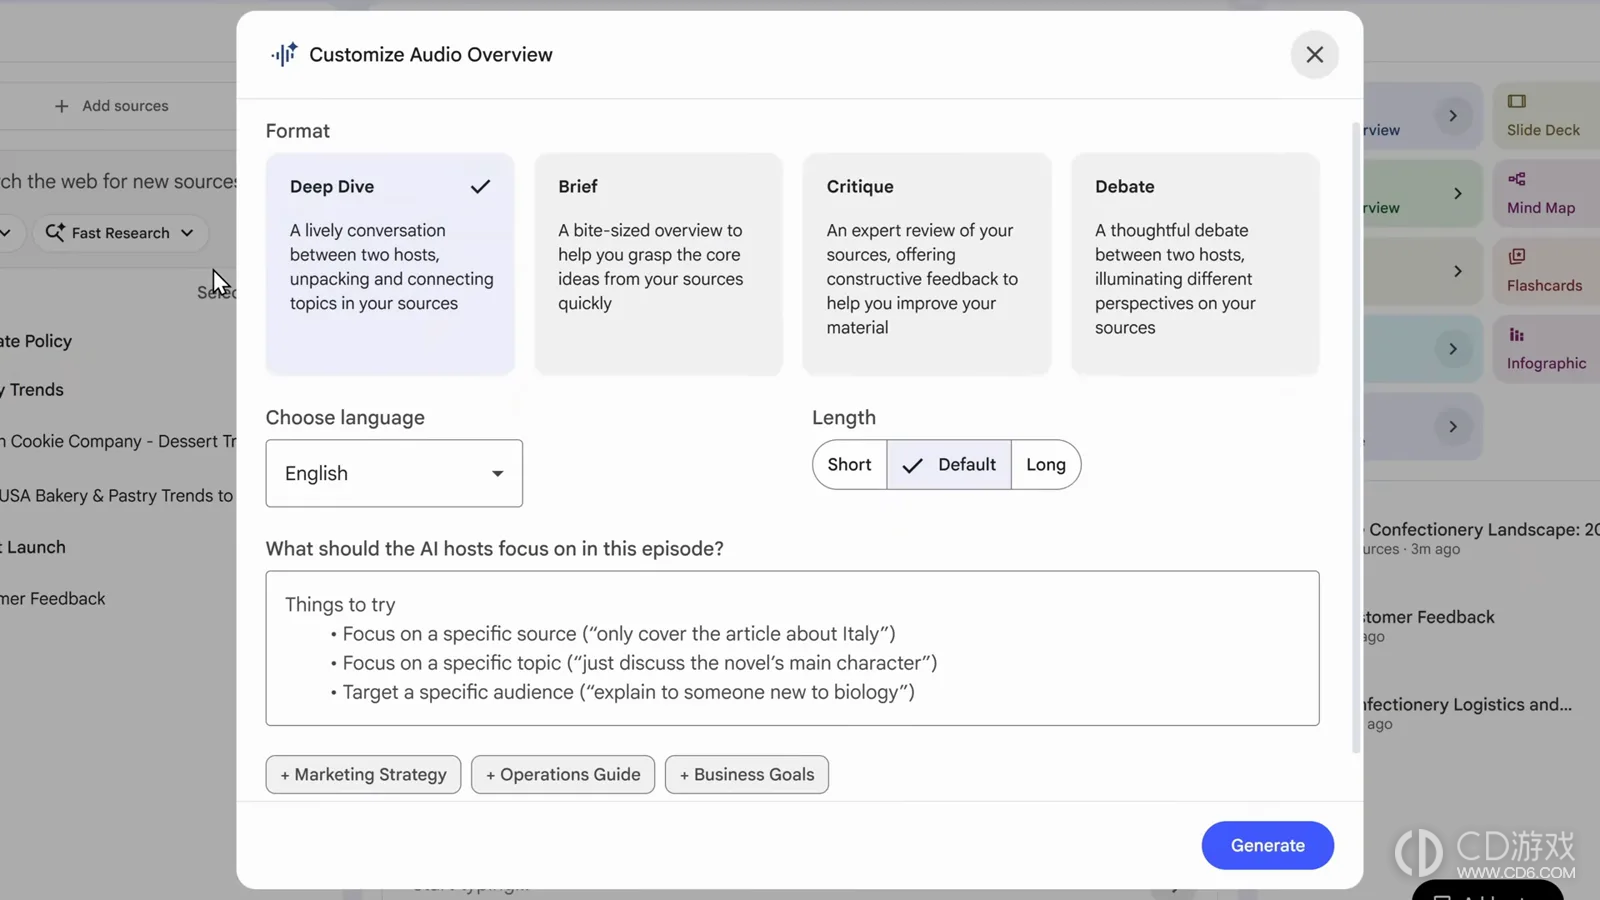This screenshot has width=1600, height=900.
Task: Set audio length to Short
Action: 849,465
